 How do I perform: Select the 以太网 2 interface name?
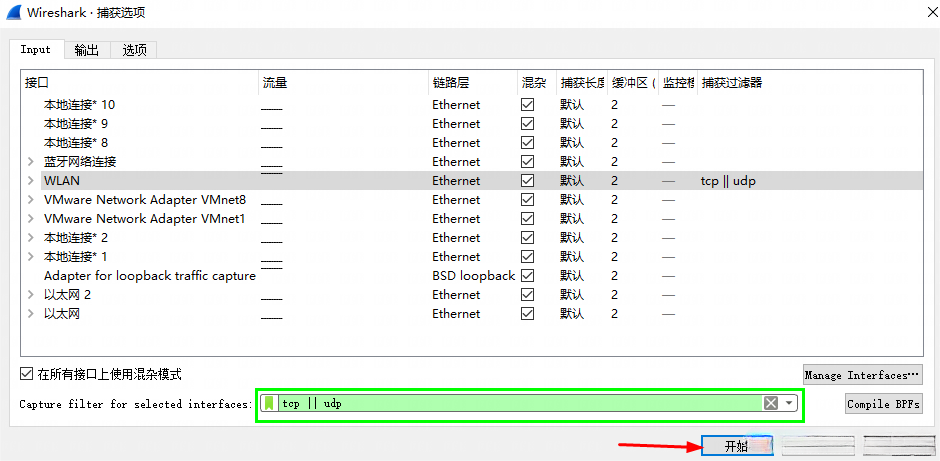coord(67,295)
